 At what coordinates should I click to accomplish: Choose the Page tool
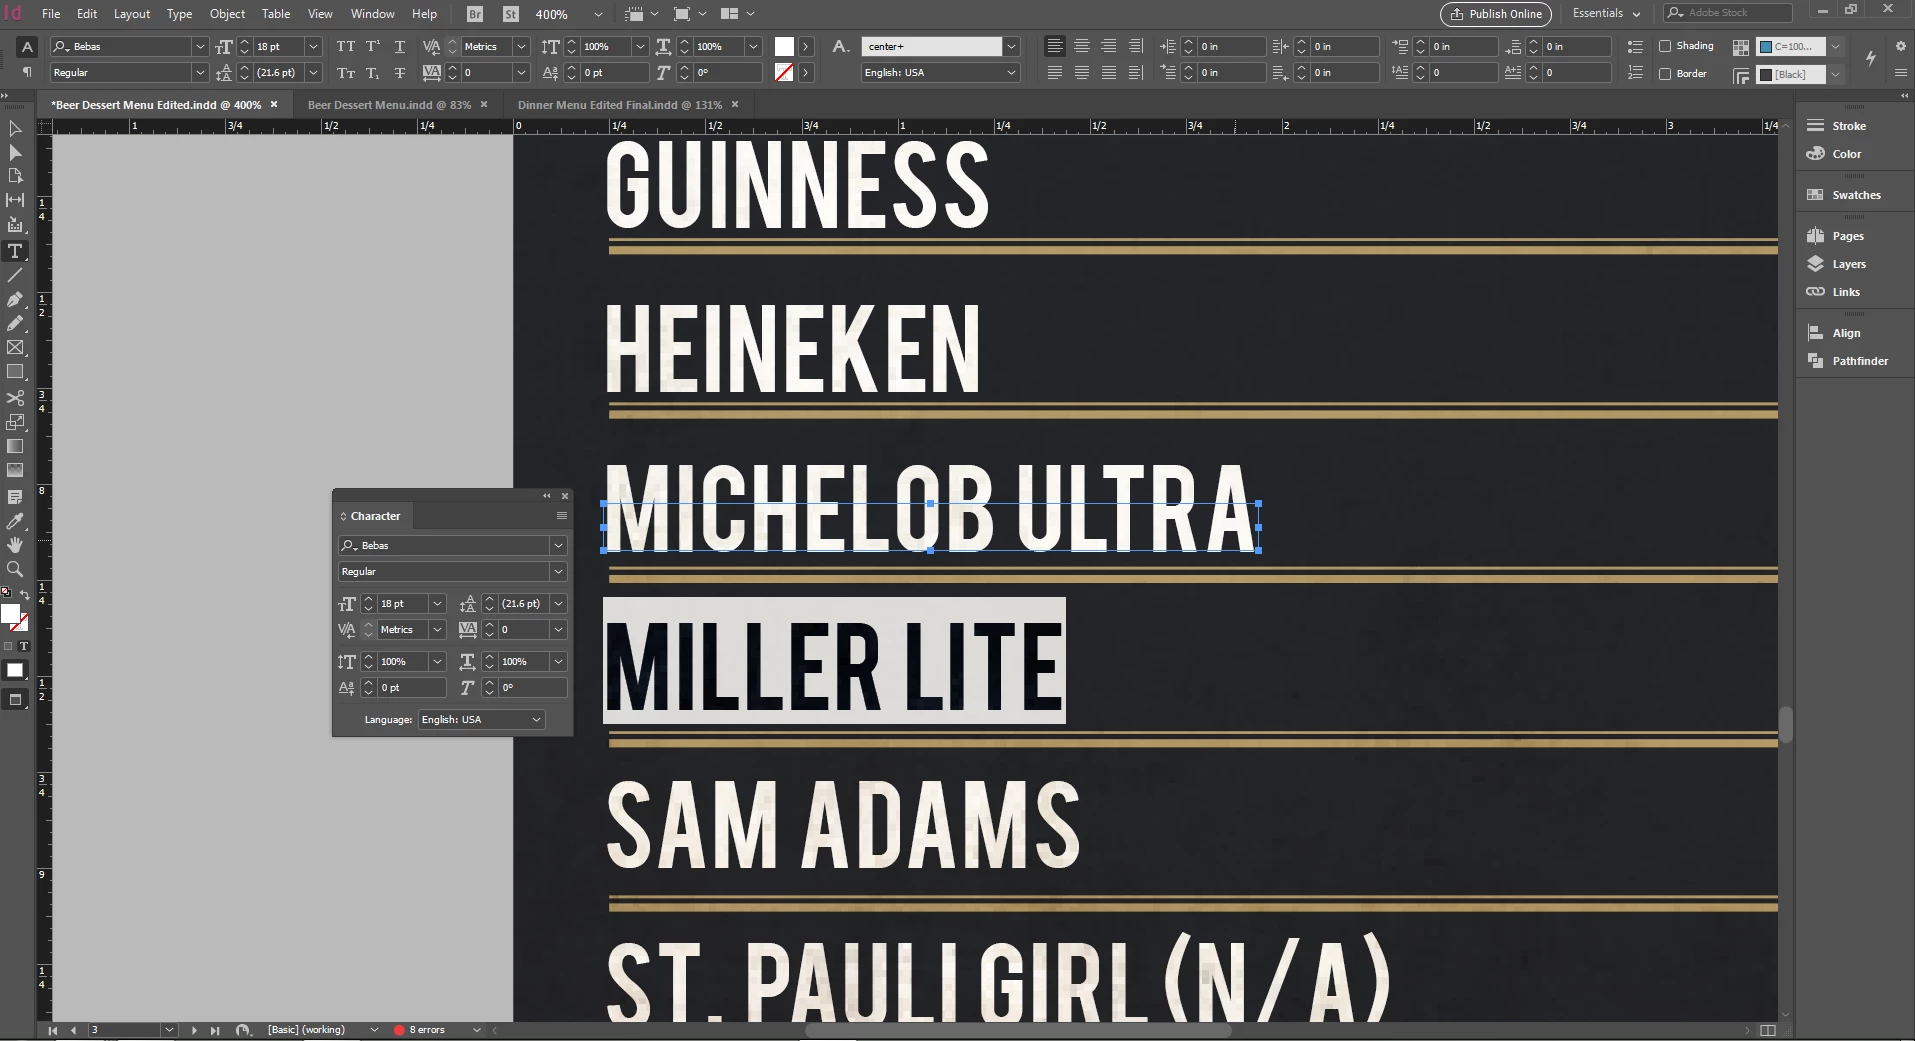pos(15,176)
